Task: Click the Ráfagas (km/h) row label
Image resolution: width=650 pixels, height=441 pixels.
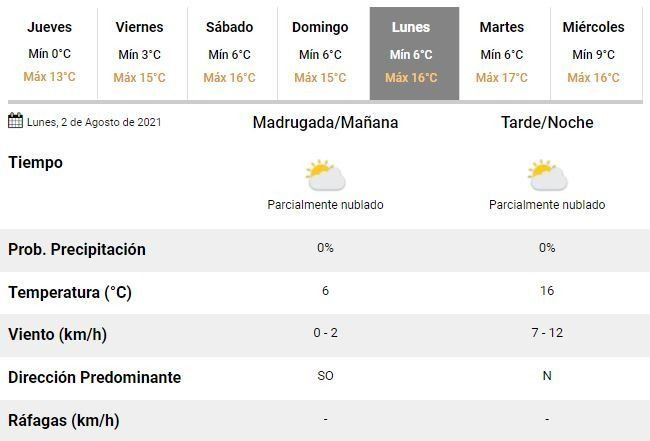Action: 63,420
